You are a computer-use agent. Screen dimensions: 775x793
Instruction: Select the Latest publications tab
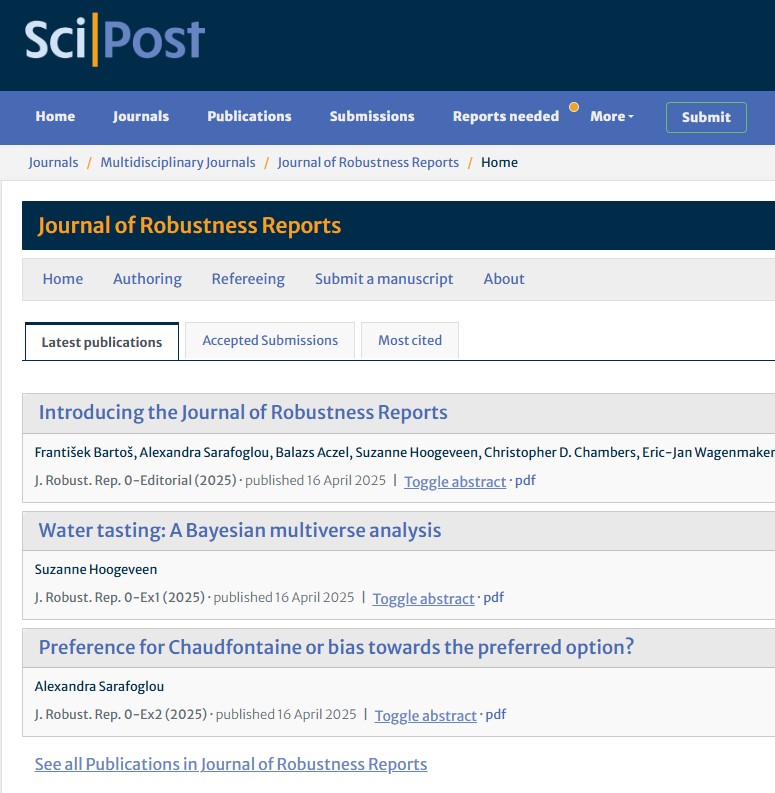[x=102, y=342]
